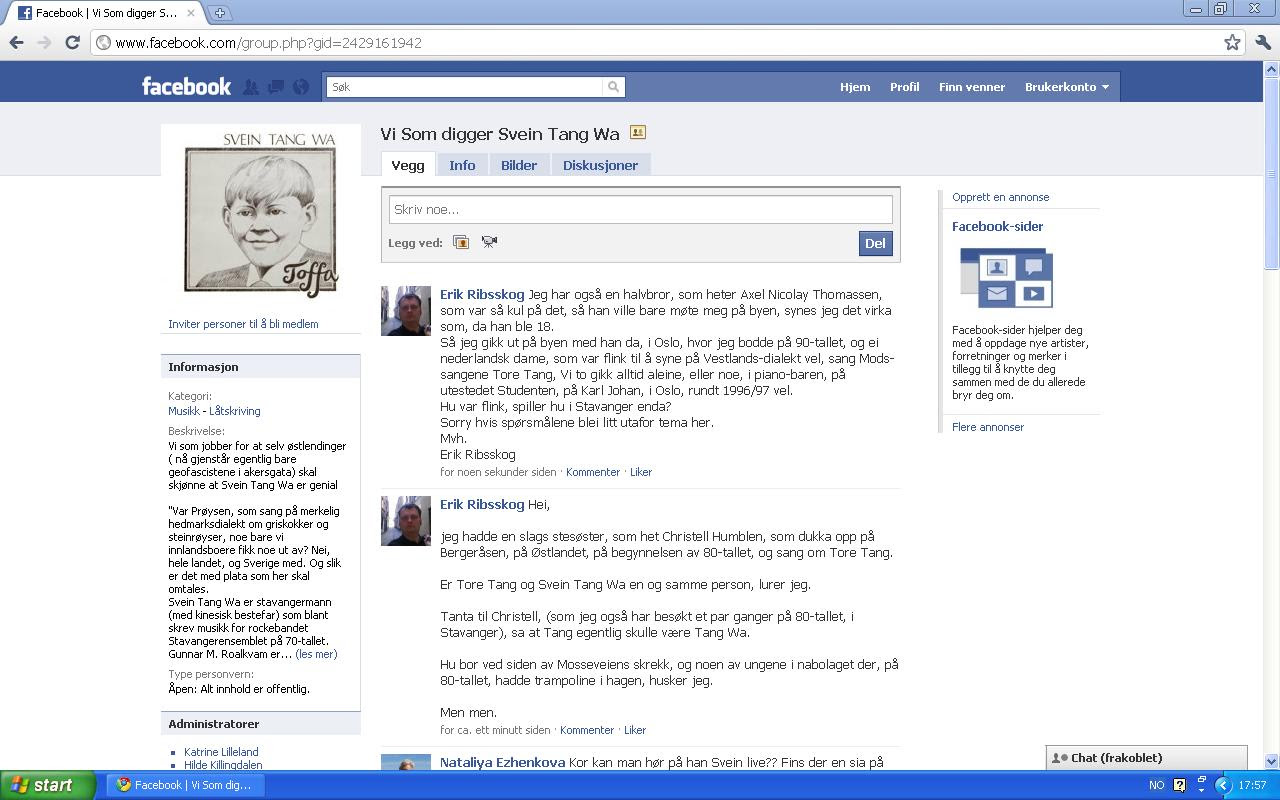Click in the Skriv noe text box

[x=640, y=209]
